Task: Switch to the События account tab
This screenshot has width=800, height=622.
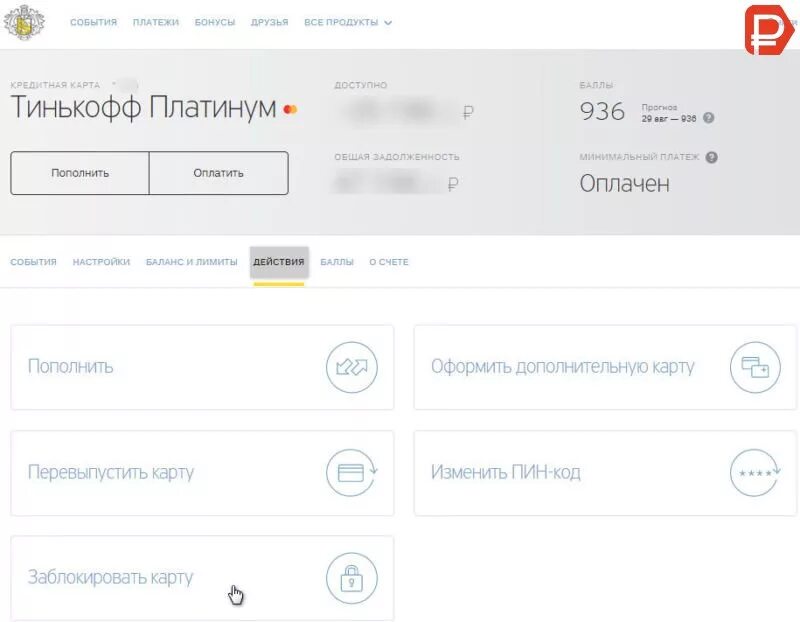Action: click(33, 262)
